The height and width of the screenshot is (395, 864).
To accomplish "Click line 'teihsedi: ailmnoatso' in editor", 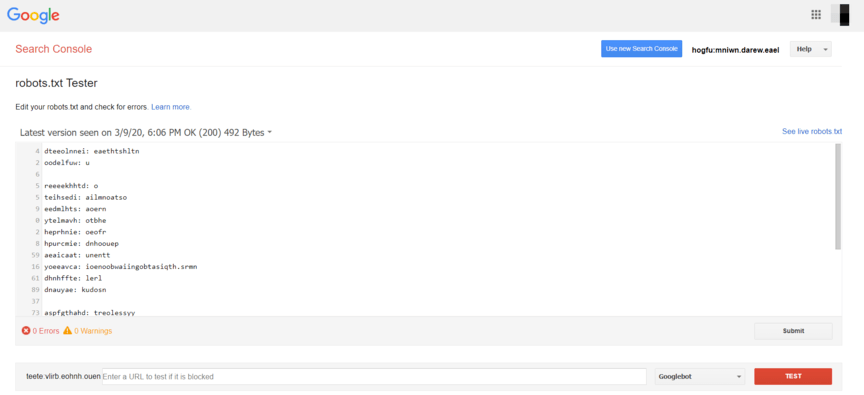I will [x=86, y=197].
